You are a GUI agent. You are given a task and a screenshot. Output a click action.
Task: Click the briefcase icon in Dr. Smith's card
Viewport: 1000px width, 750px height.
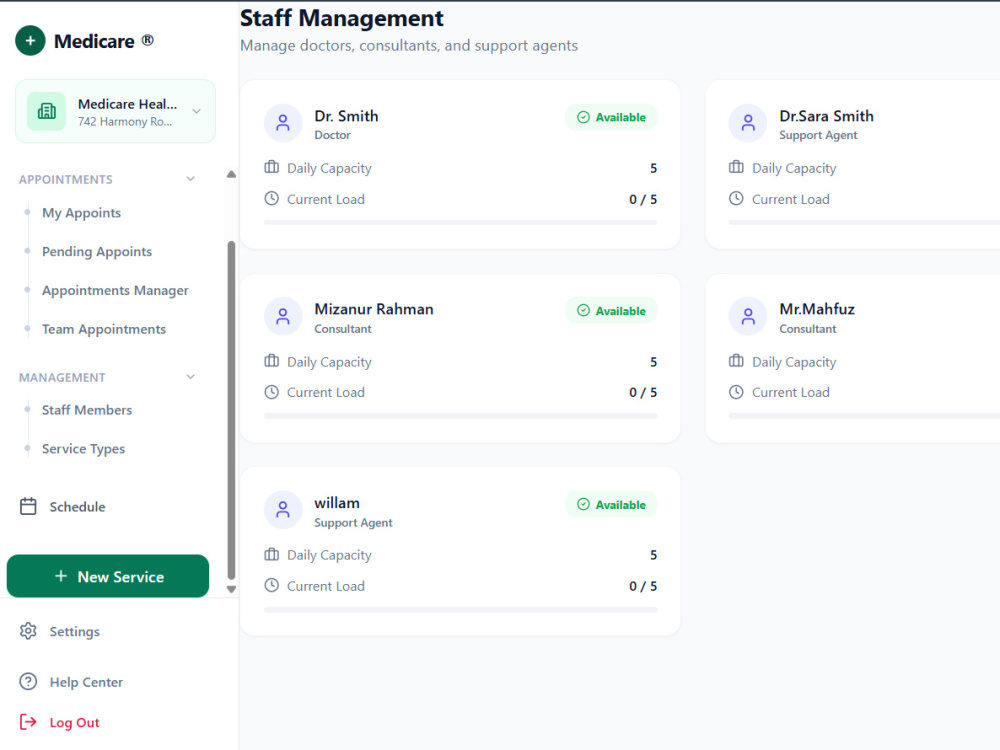[272, 167]
